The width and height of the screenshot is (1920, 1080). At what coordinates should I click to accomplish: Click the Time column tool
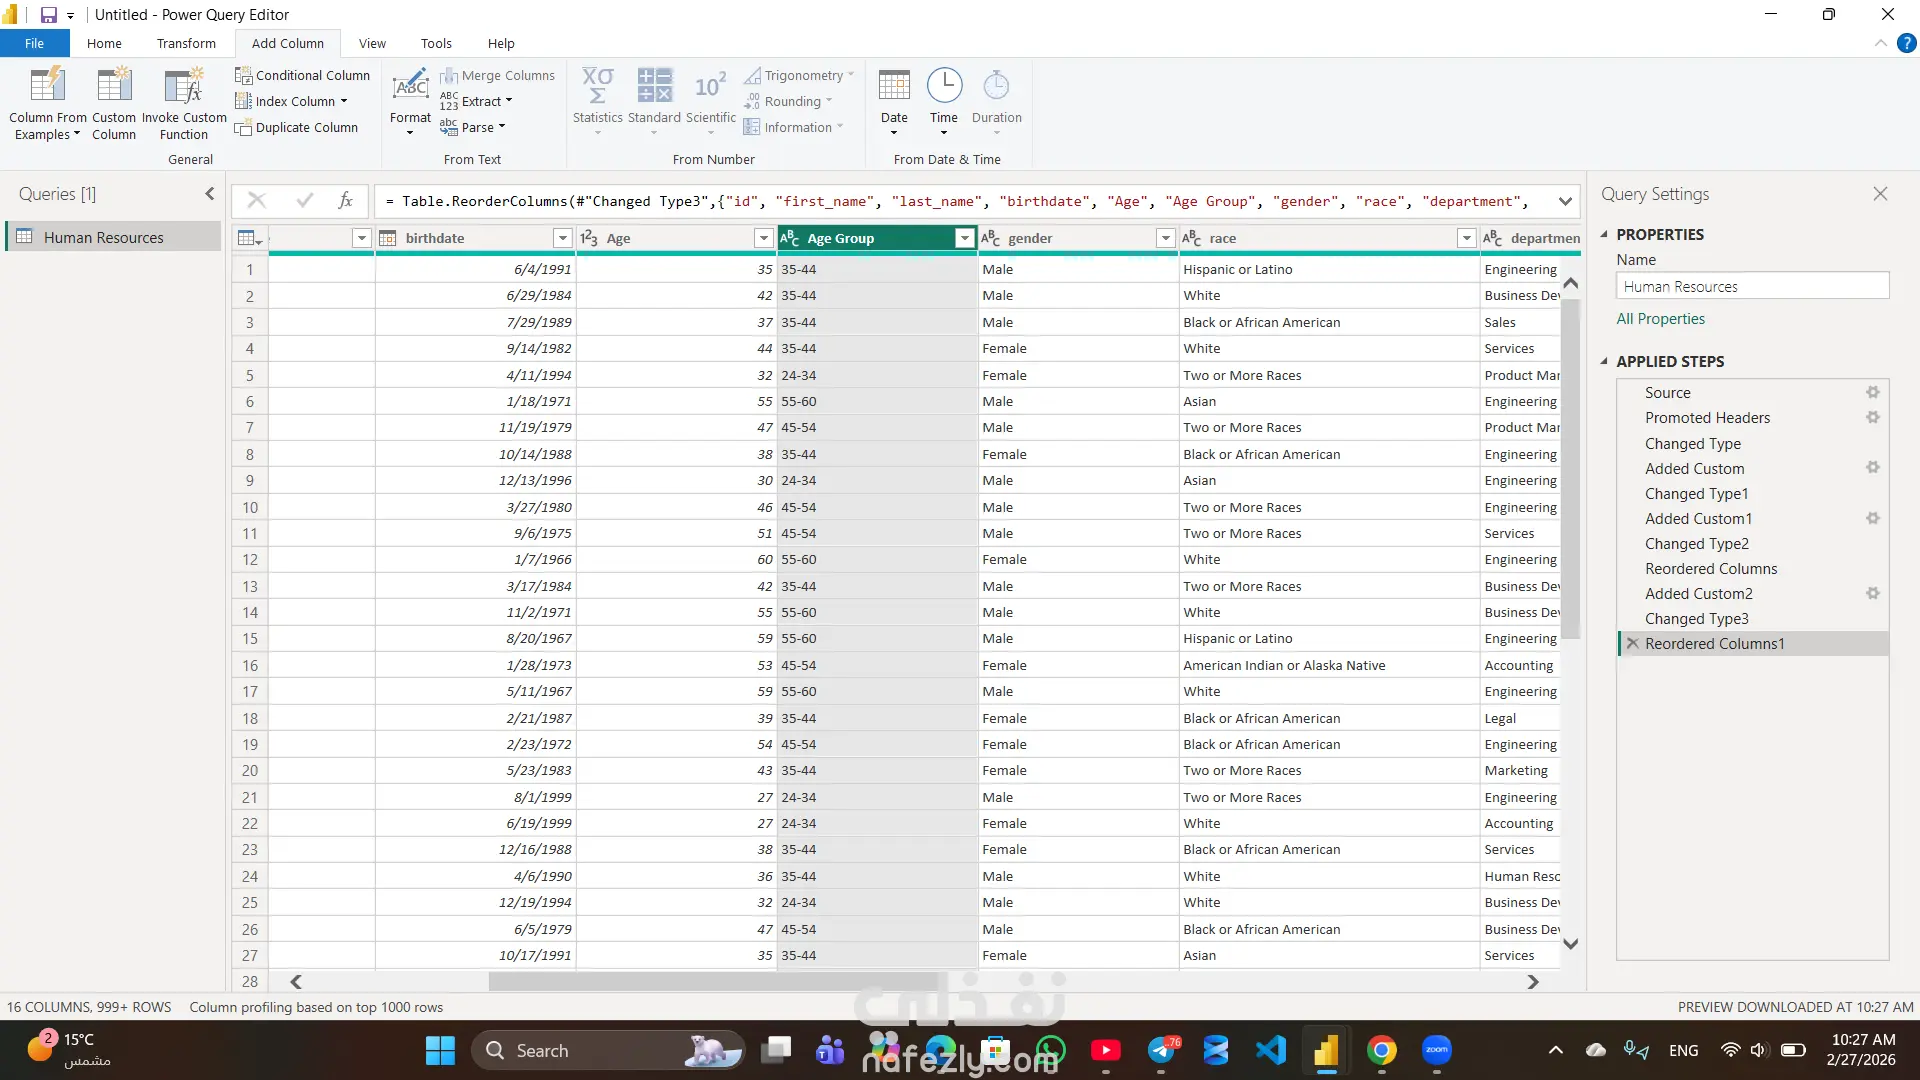pyautogui.click(x=944, y=87)
